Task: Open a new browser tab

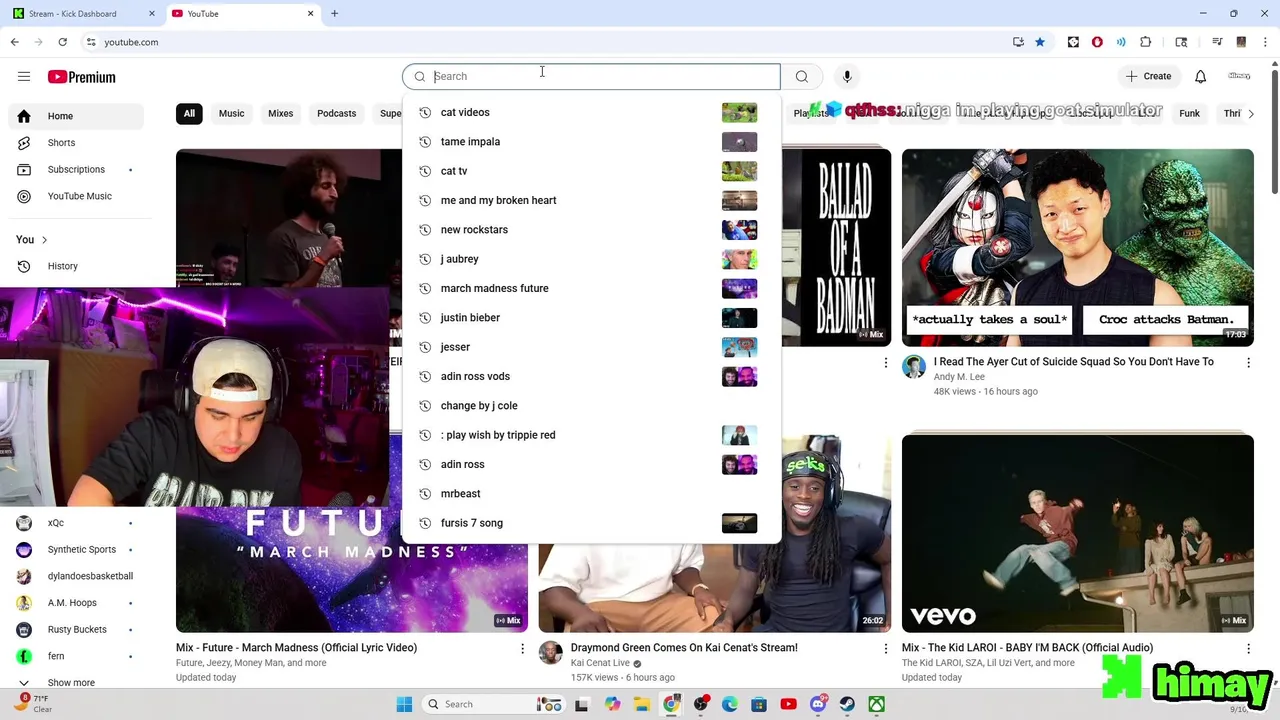Action: (334, 13)
